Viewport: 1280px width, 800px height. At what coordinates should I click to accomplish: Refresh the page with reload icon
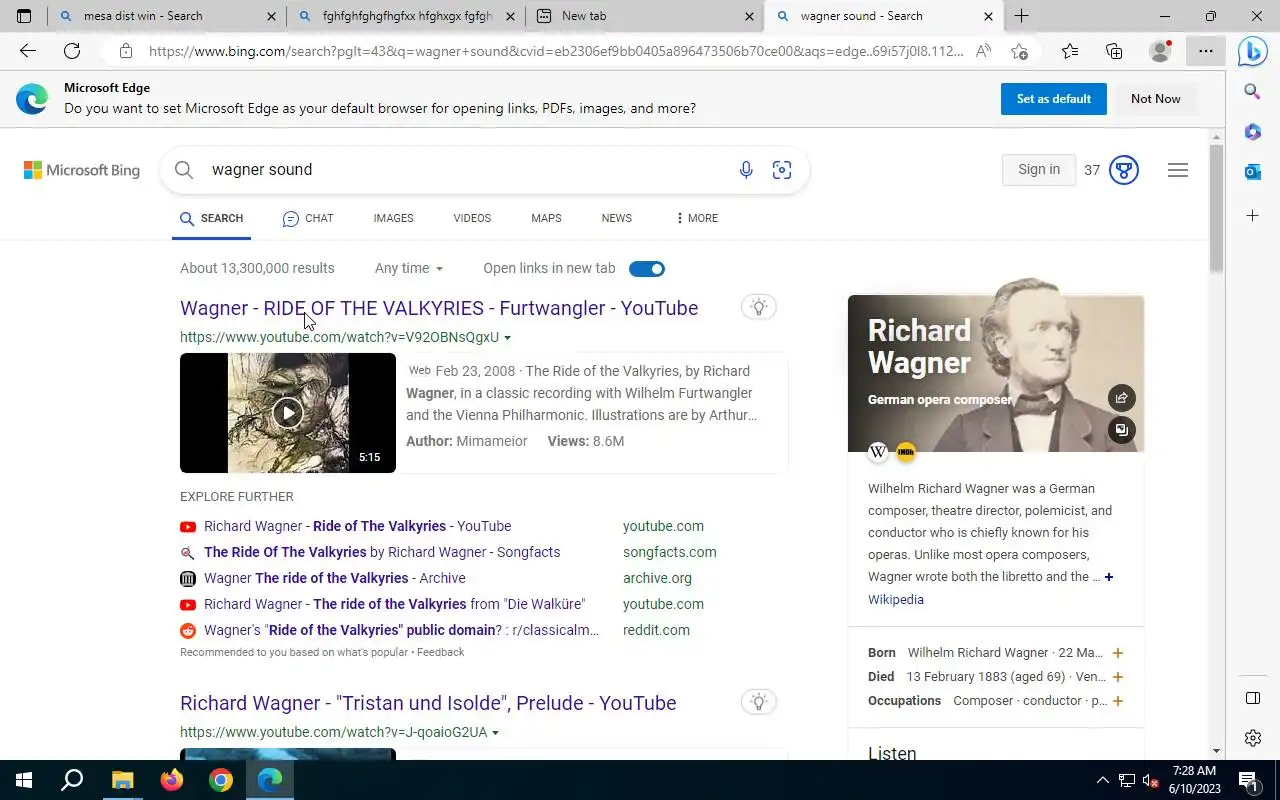72,51
